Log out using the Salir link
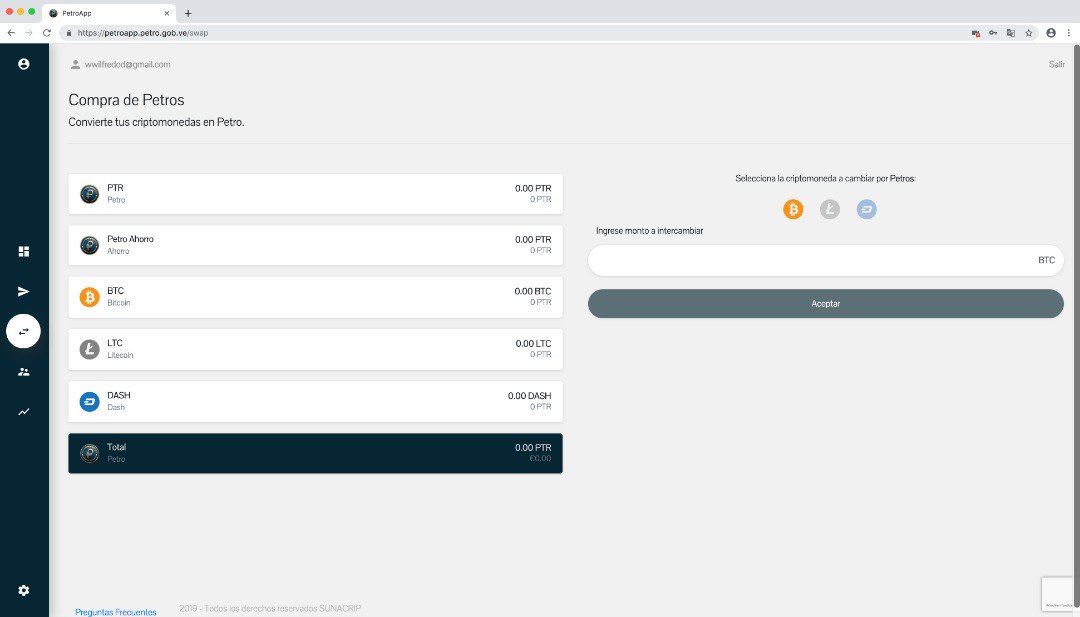1080x617 pixels. coord(1057,64)
